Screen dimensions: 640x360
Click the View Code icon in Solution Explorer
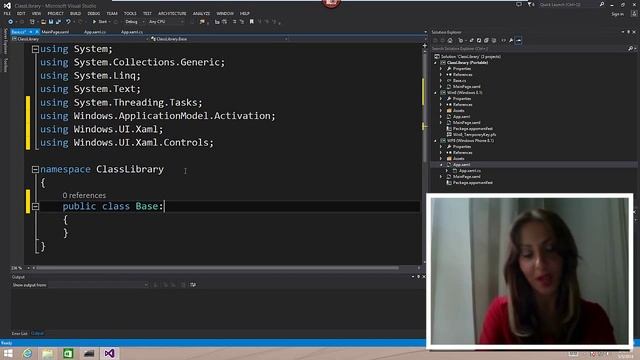coord(503,40)
